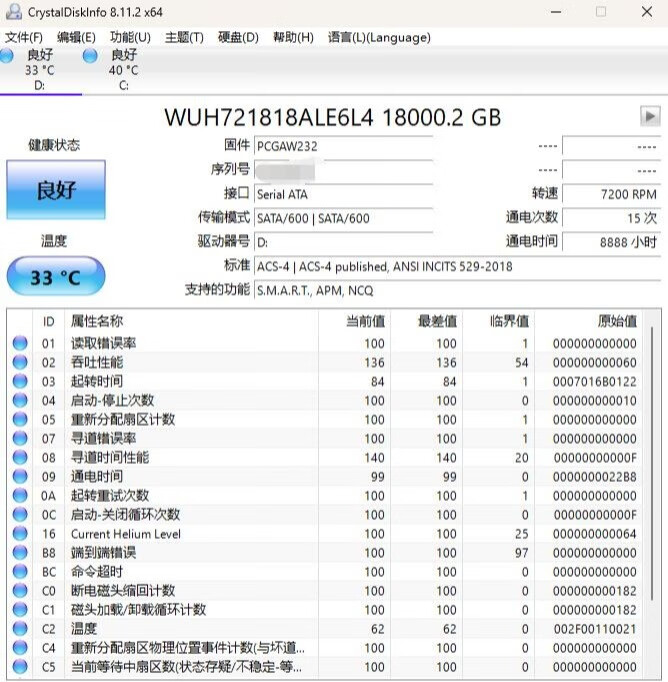Select the D: drive tab at 33 °C
The width and height of the screenshot is (668, 682).
tap(39, 70)
